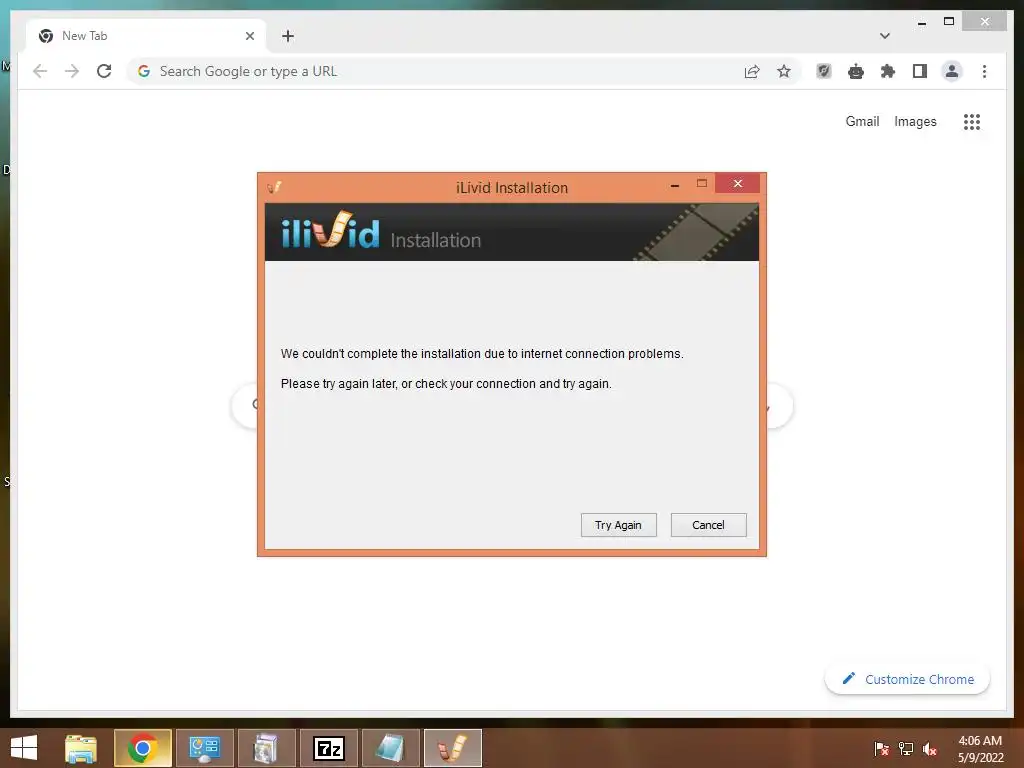The height and width of the screenshot is (768, 1024).
Task: Open the installer package taskbar icon
Action: click(x=266, y=748)
